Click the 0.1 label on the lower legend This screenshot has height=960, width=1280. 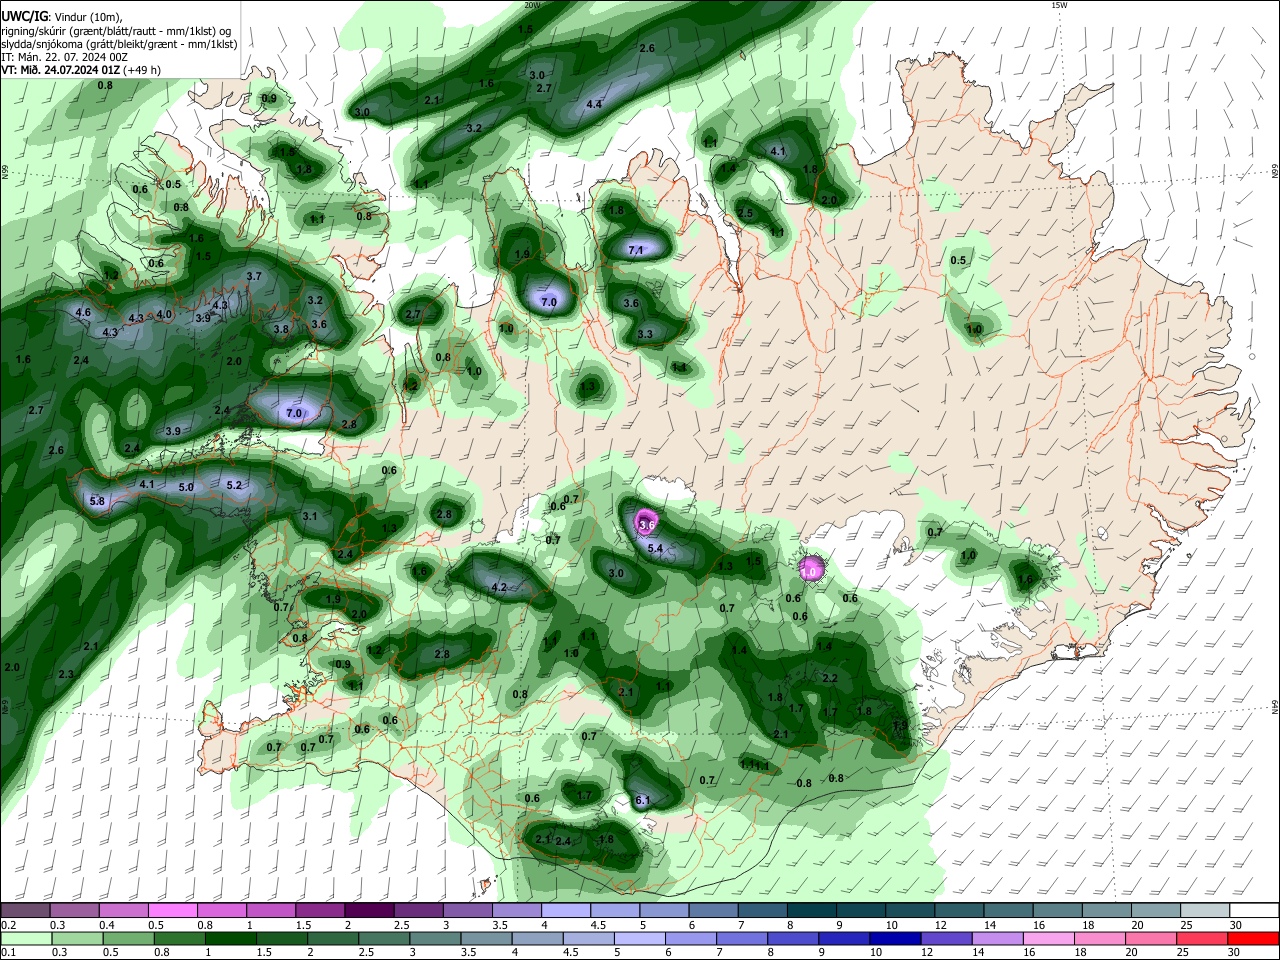coord(8,953)
